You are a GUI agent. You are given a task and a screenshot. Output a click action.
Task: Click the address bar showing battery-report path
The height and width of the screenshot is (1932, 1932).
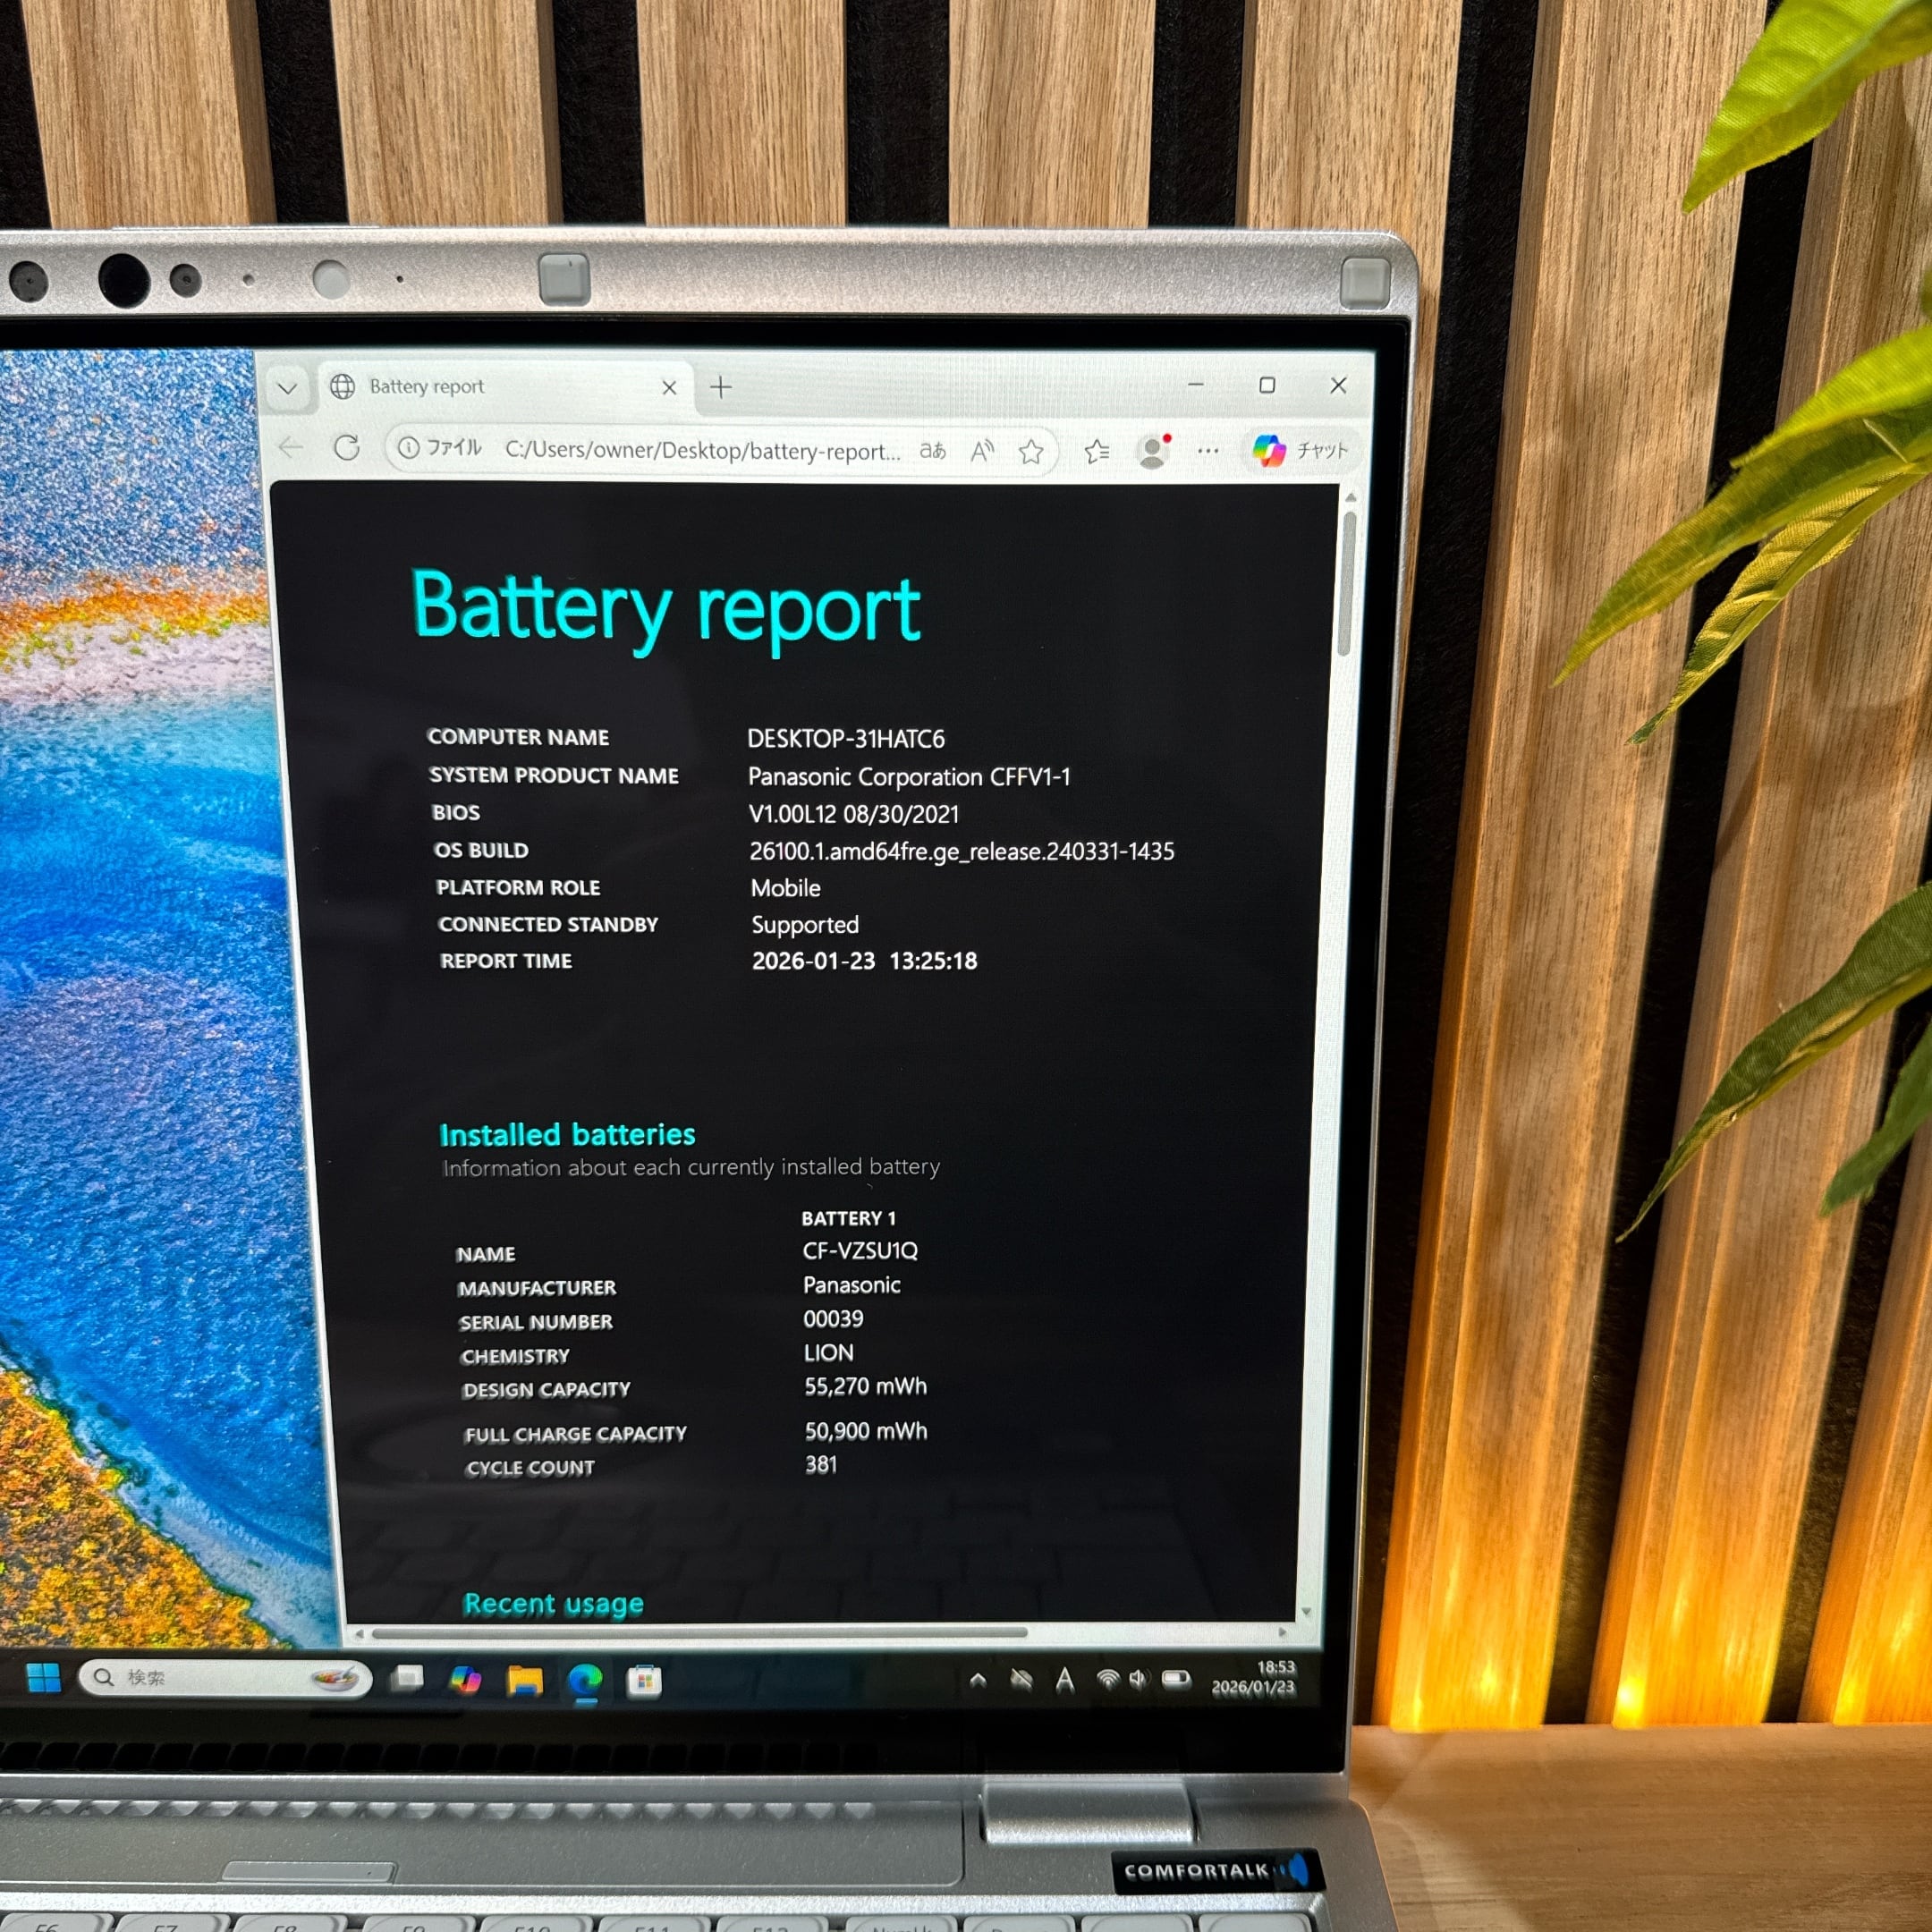pos(702,450)
